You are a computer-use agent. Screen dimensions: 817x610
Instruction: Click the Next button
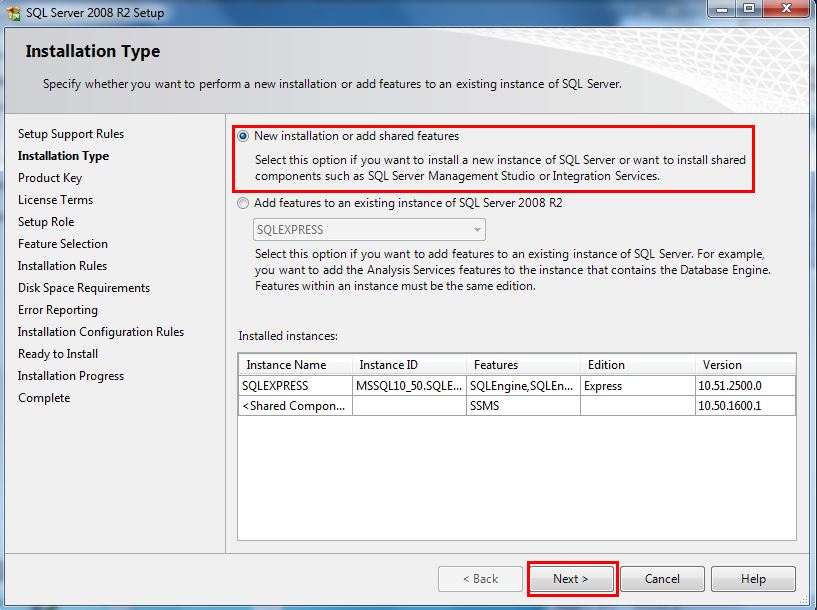pyautogui.click(x=571, y=579)
